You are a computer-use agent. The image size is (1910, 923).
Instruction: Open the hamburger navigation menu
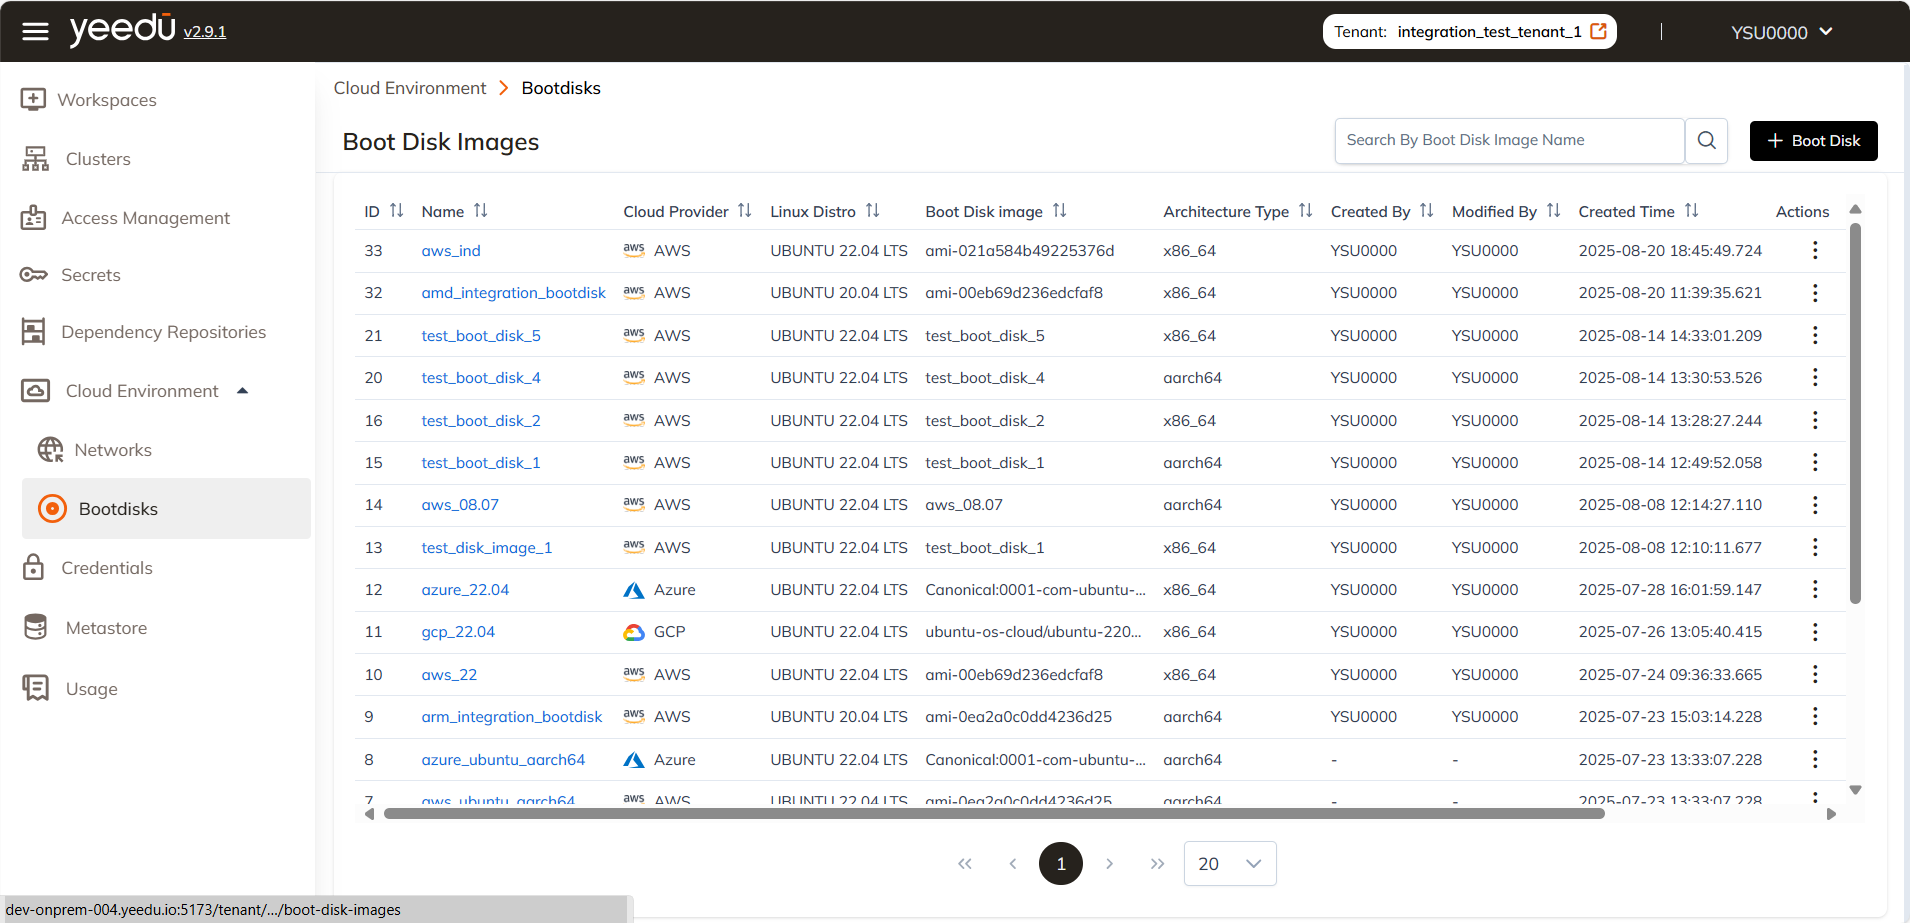point(35,32)
